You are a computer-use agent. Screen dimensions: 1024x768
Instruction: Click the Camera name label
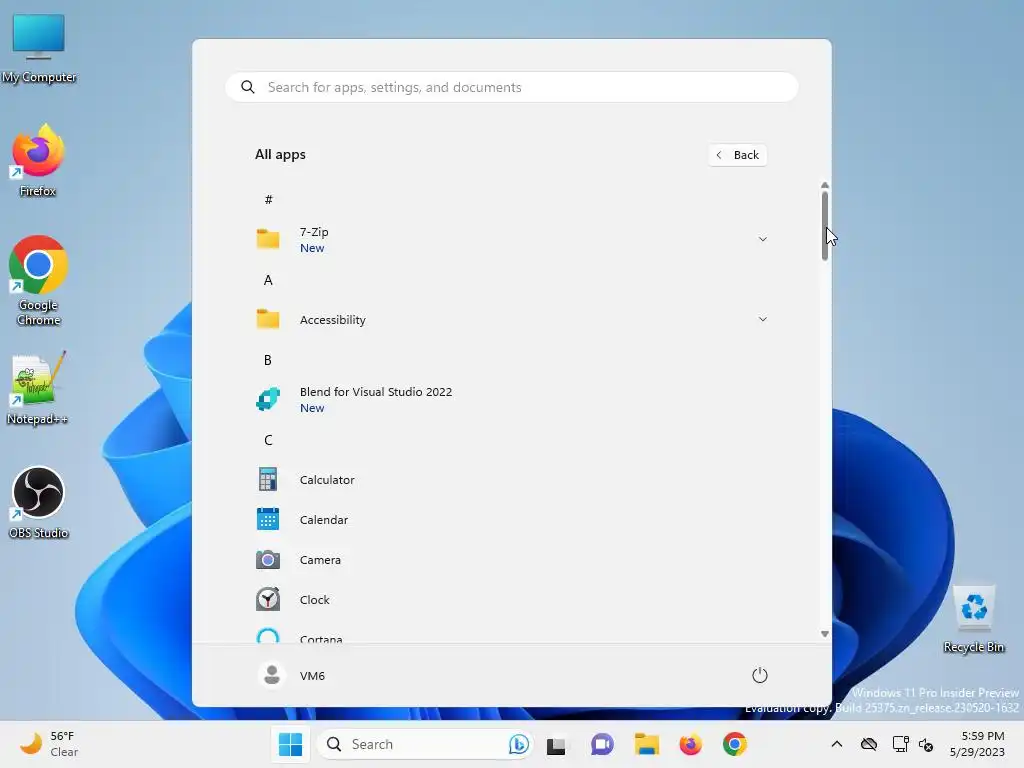click(320, 560)
